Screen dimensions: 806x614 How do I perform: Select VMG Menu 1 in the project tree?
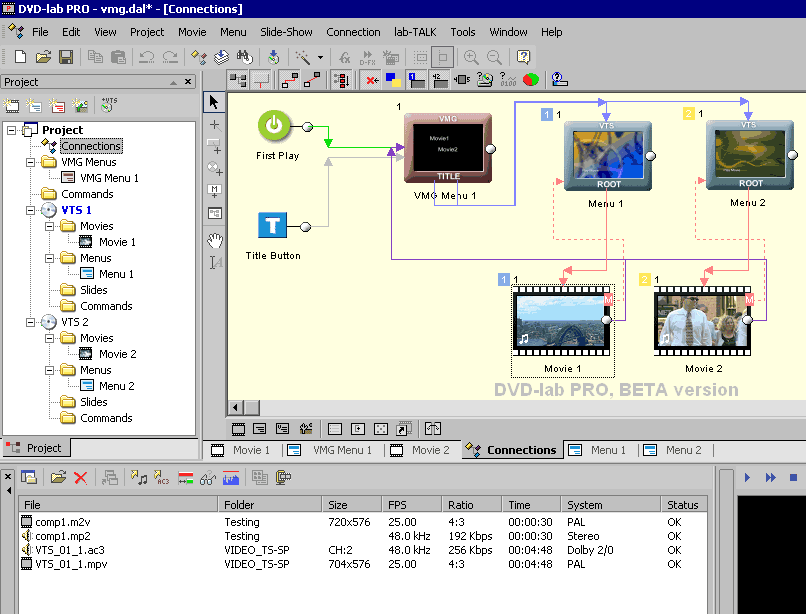(x=109, y=178)
